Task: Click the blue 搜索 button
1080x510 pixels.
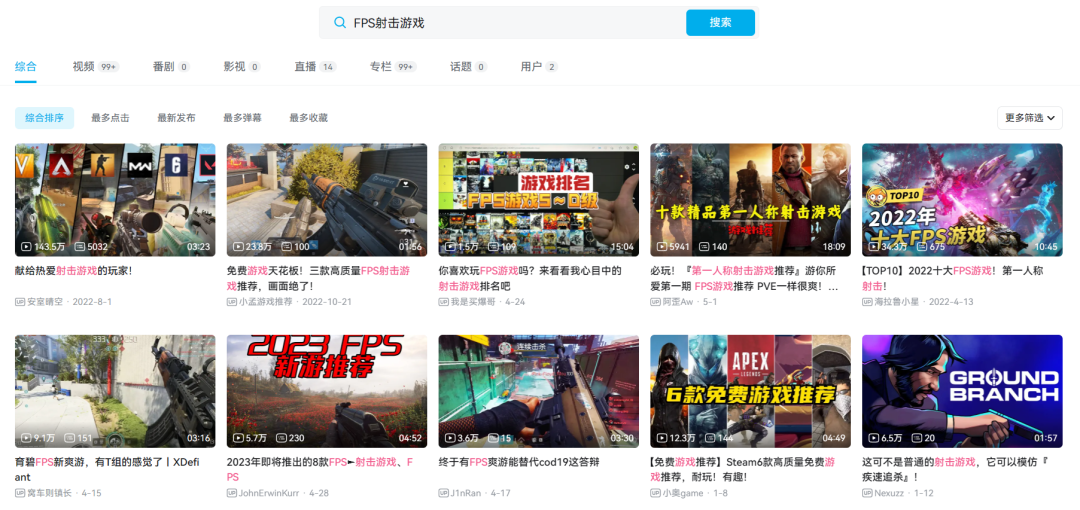Action: tap(720, 23)
